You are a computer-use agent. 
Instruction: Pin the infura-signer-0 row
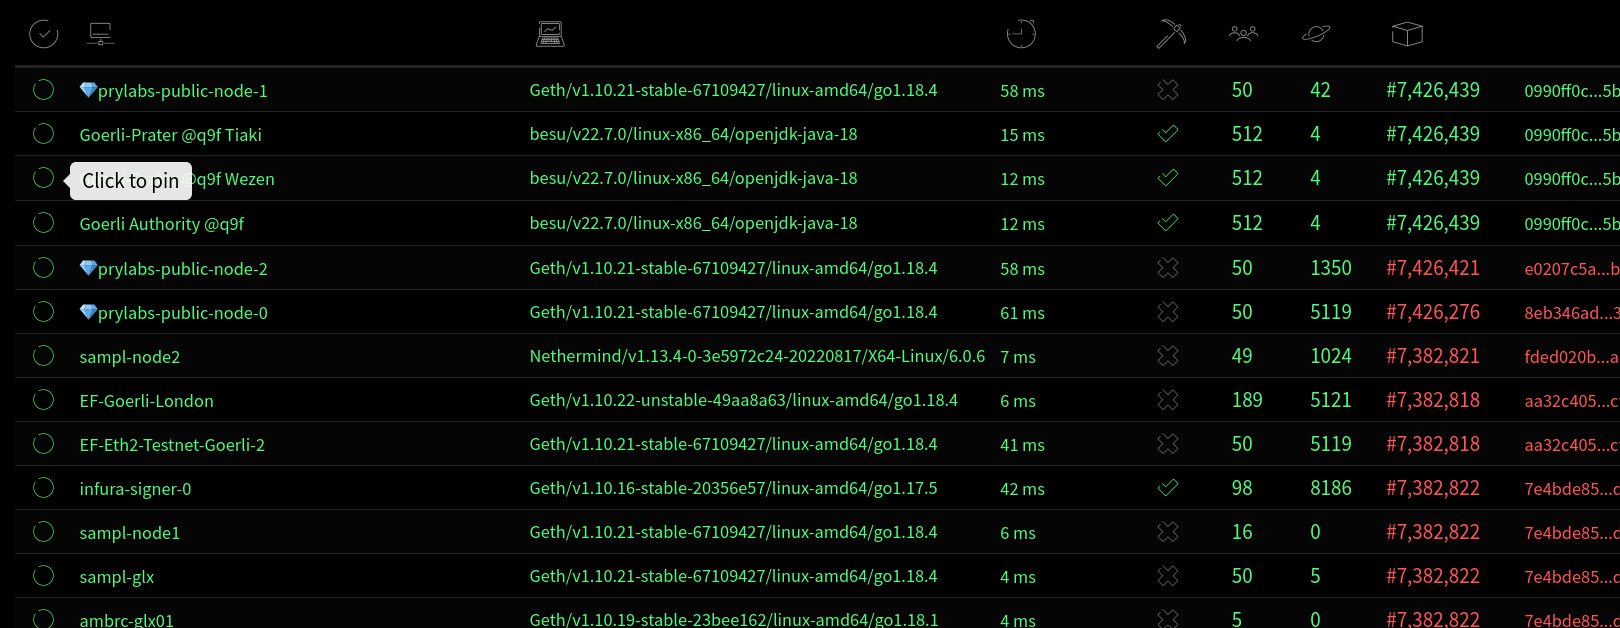43,488
